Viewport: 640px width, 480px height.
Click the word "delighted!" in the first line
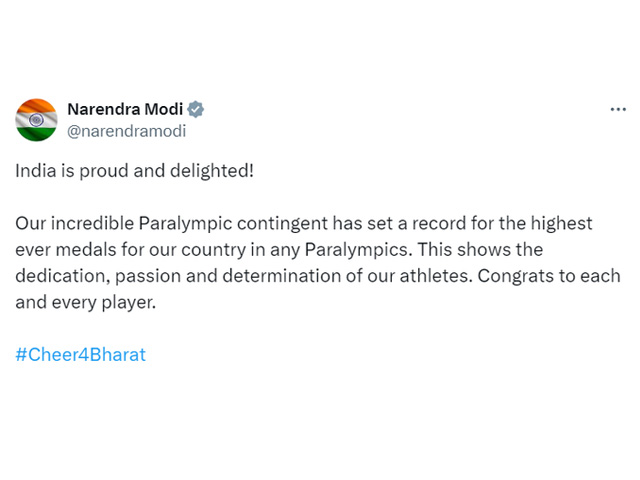(x=212, y=171)
